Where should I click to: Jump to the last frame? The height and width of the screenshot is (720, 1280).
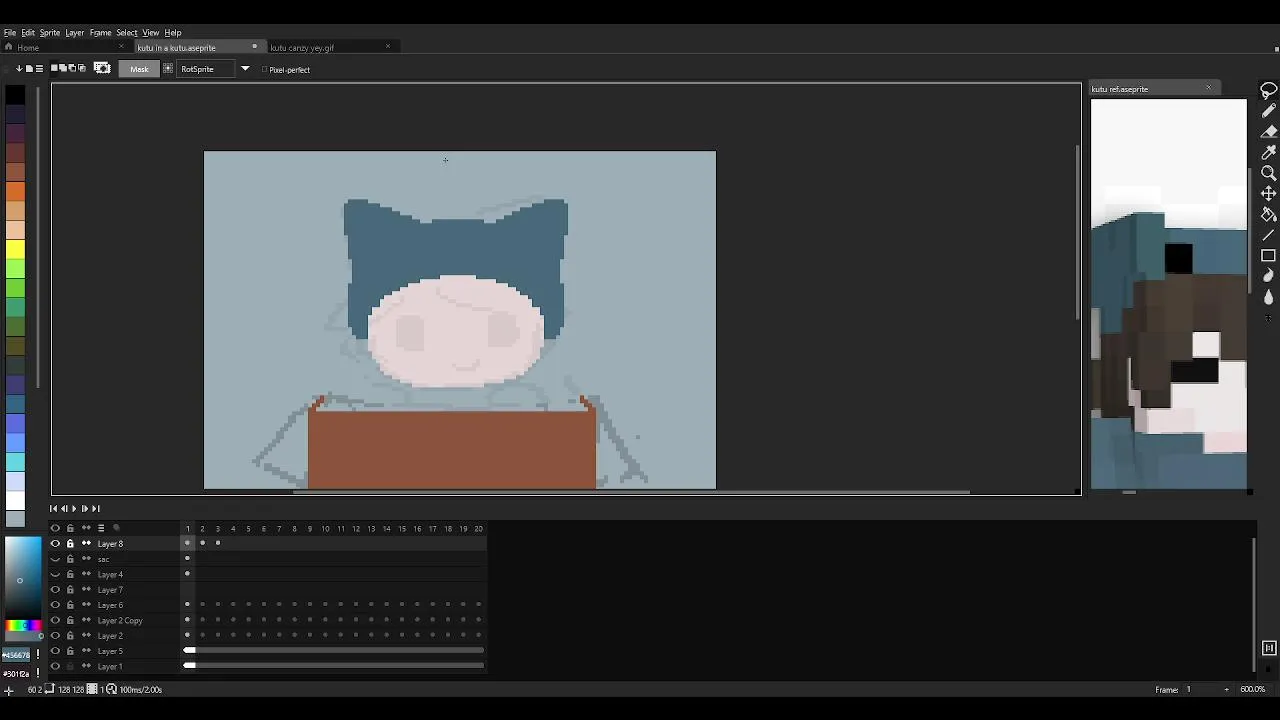(x=96, y=509)
